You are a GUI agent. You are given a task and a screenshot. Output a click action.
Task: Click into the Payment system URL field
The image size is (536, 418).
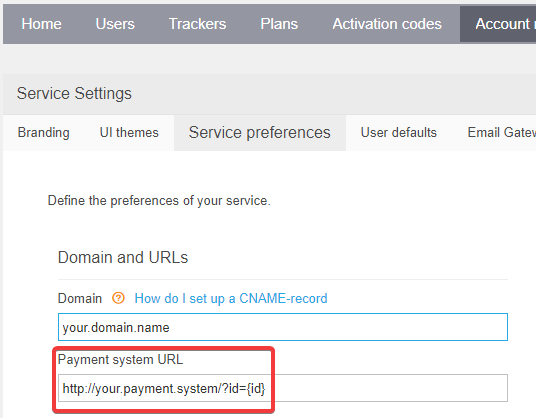283,388
